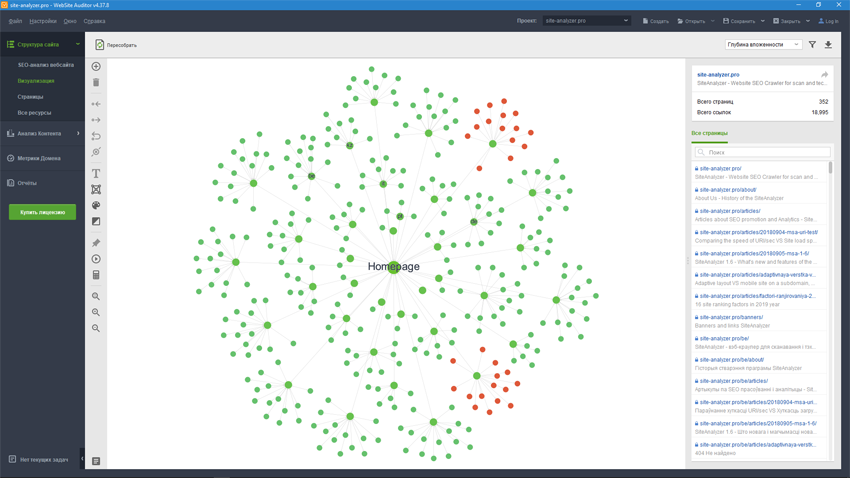Screen dimensions: 850x478
Task: Open the Справка menu
Action: pos(94,21)
